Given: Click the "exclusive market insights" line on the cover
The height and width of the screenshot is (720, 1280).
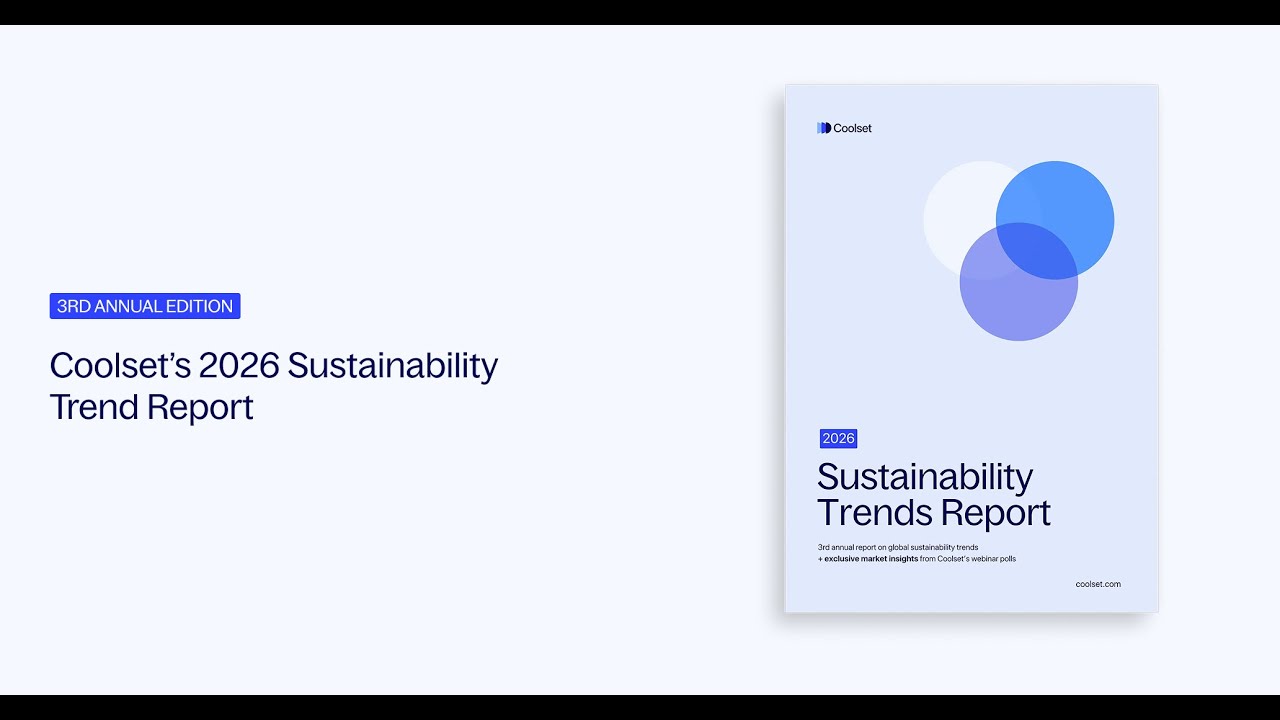Looking at the screenshot, I should tap(917, 559).
